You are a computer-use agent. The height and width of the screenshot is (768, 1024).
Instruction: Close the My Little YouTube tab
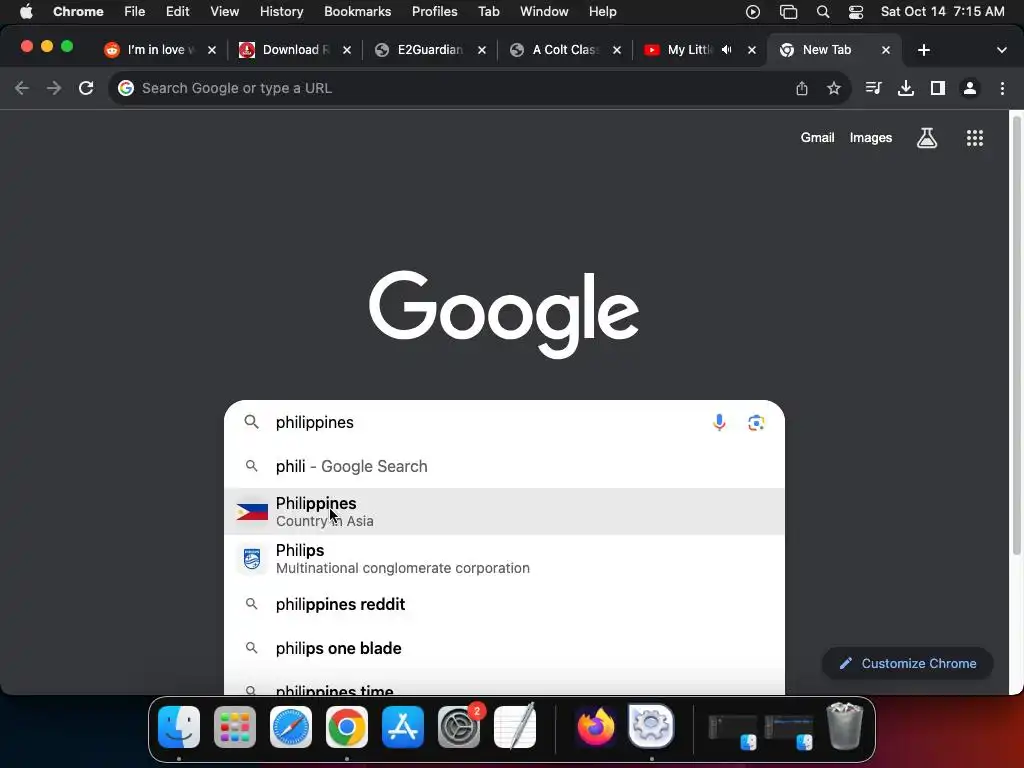752,50
